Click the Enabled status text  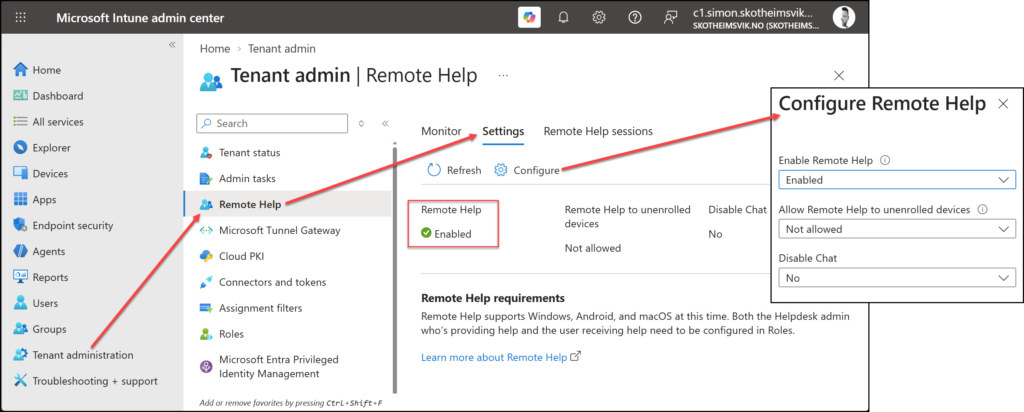coord(453,234)
